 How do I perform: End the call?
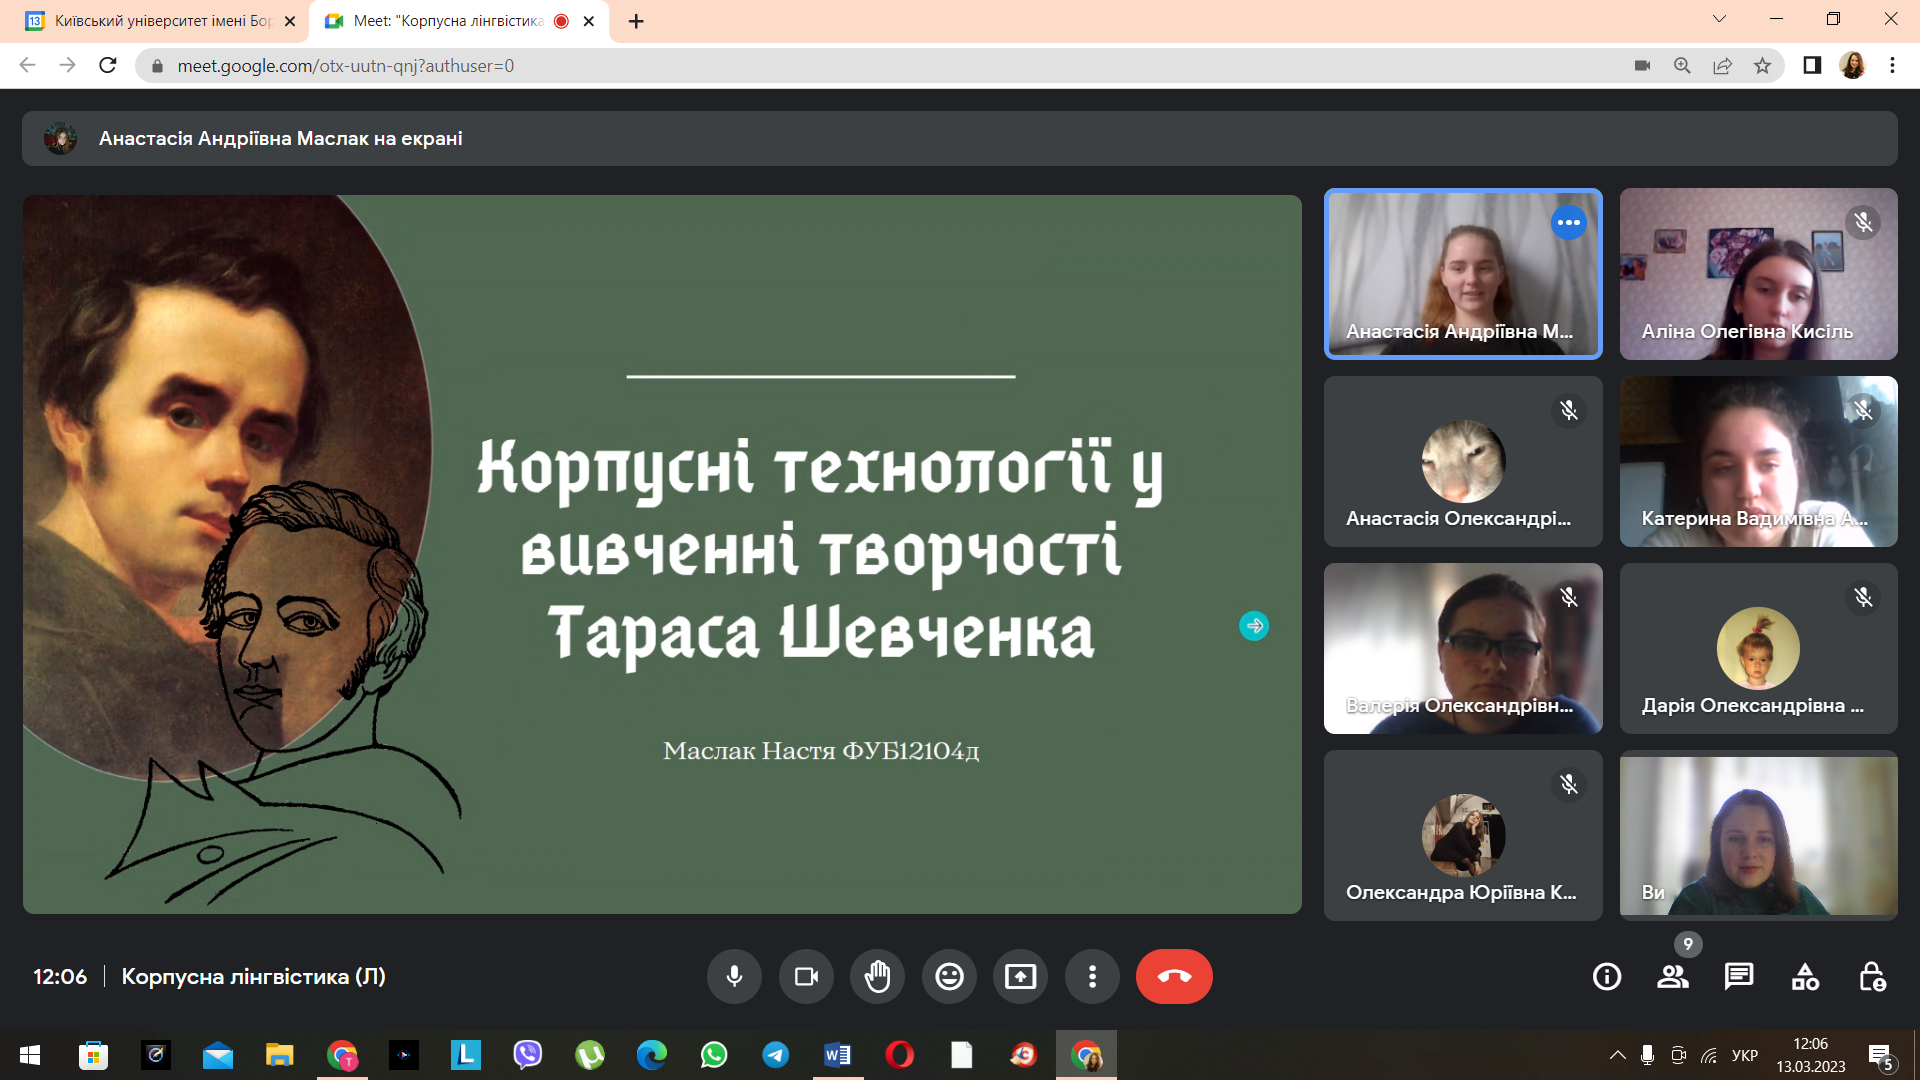click(x=1174, y=977)
